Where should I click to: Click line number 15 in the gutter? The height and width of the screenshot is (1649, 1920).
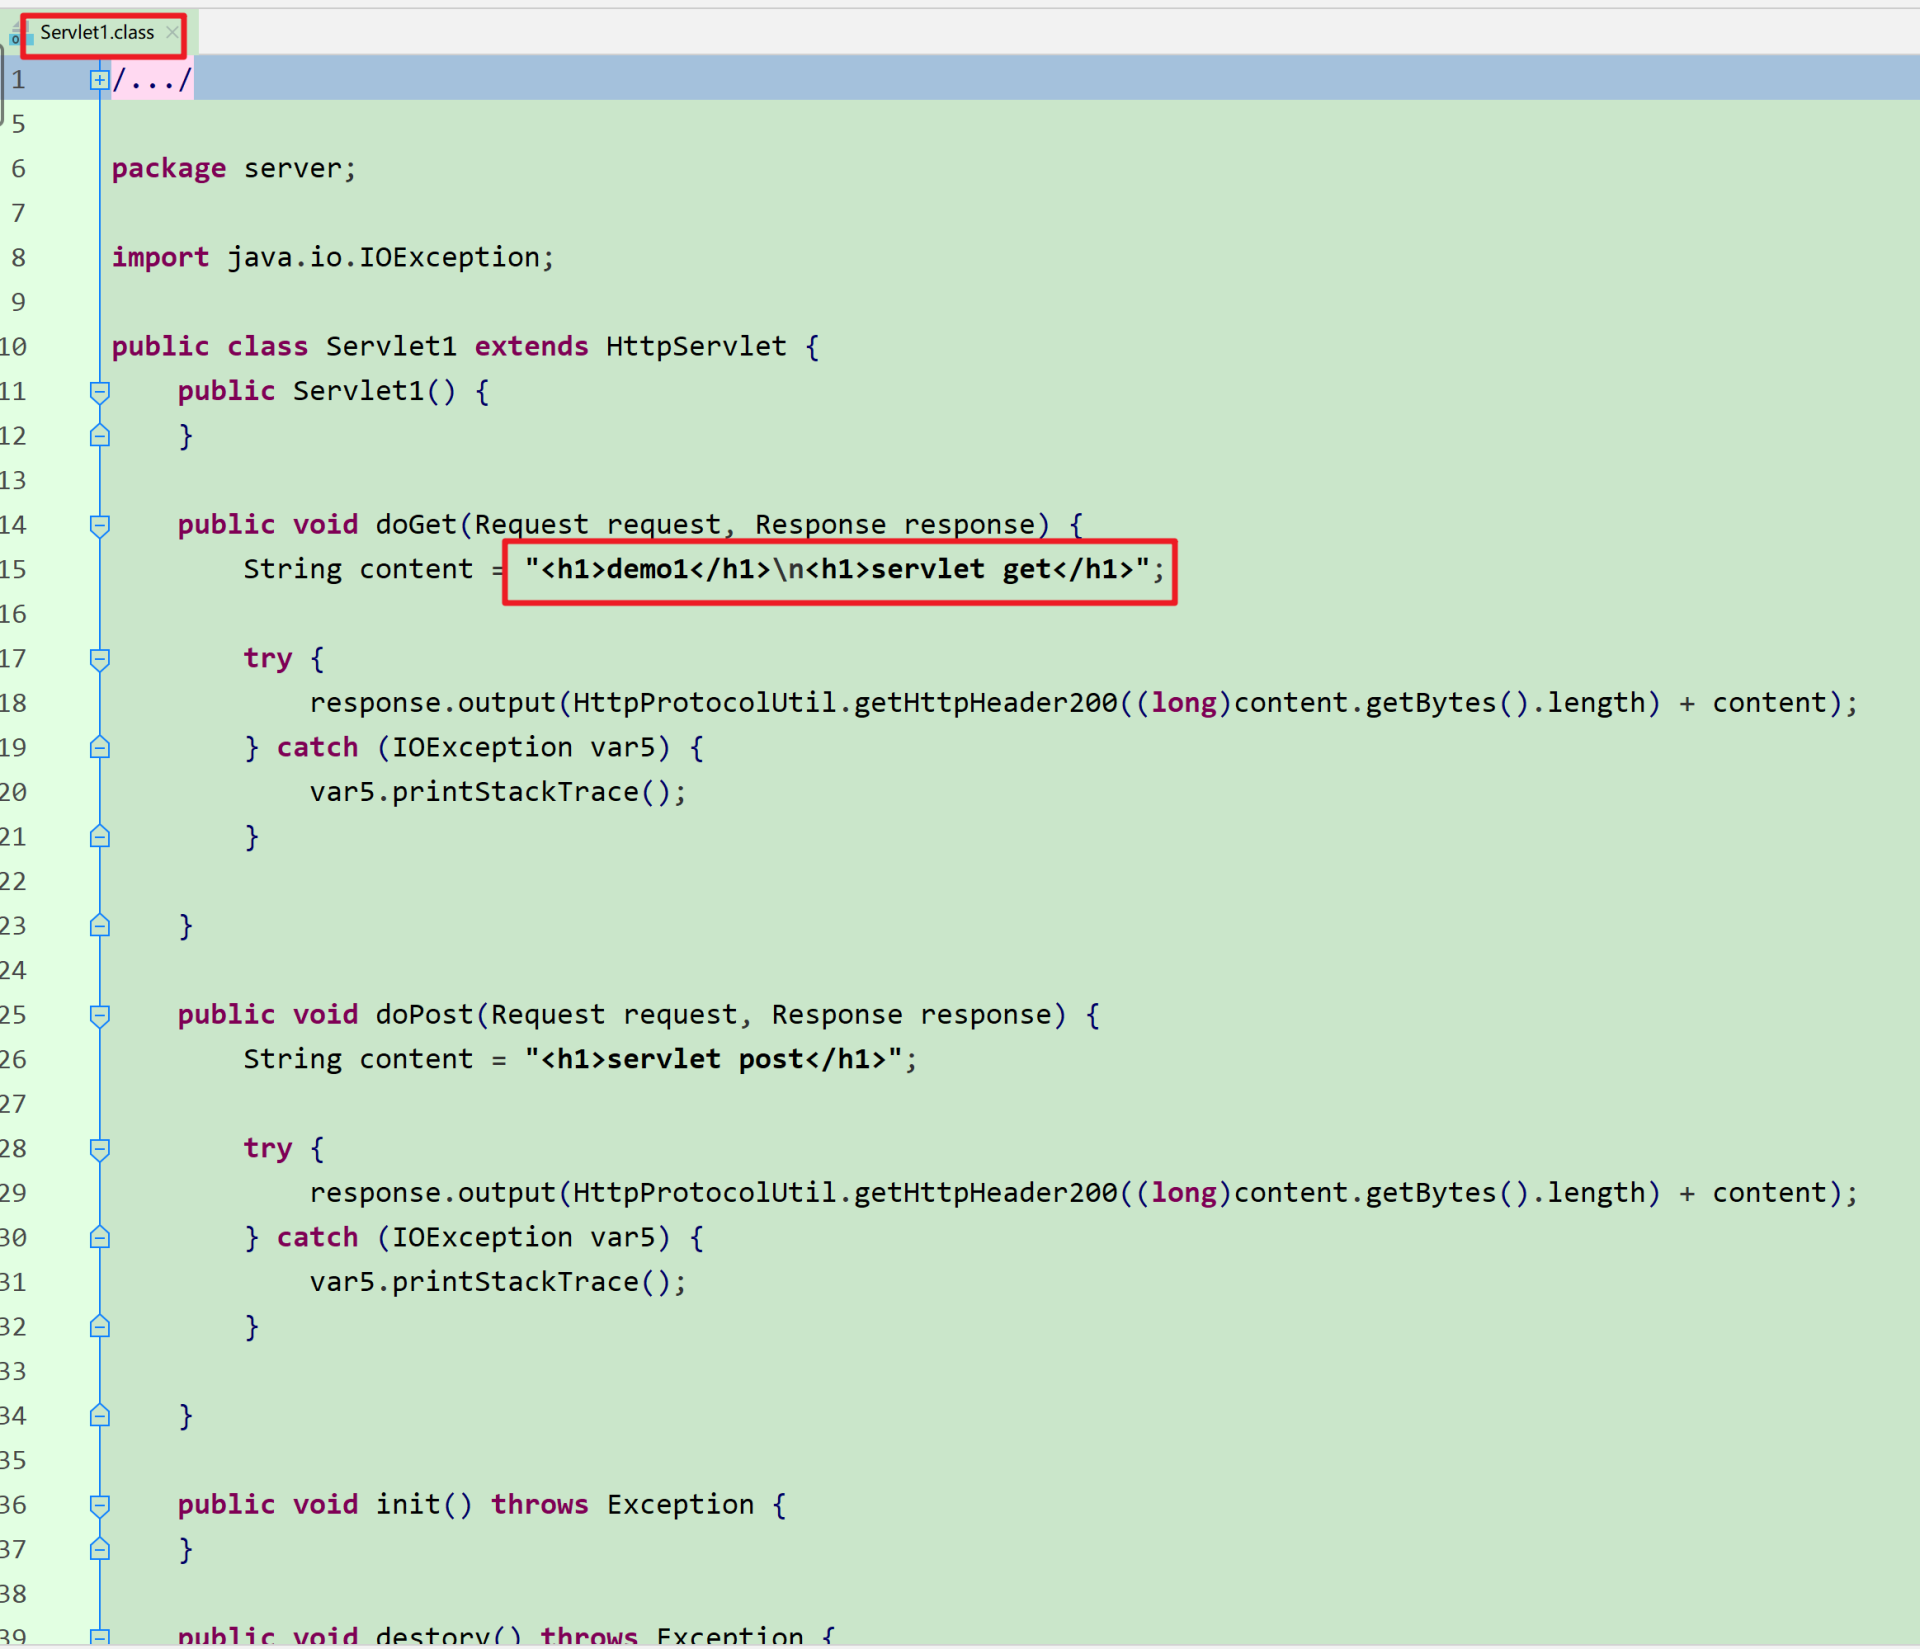pyautogui.click(x=14, y=570)
